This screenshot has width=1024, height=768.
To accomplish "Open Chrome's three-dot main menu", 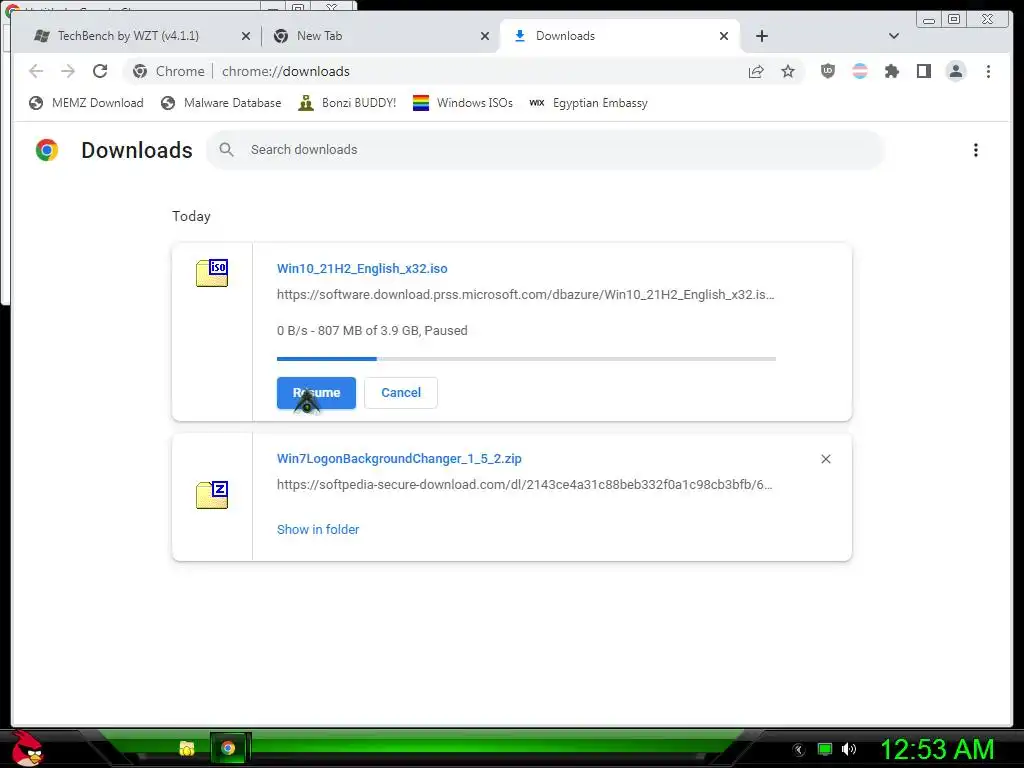I will (988, 71).
